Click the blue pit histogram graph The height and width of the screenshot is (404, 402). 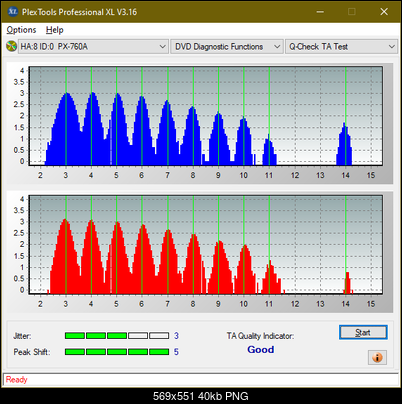(x=206, y=116)
